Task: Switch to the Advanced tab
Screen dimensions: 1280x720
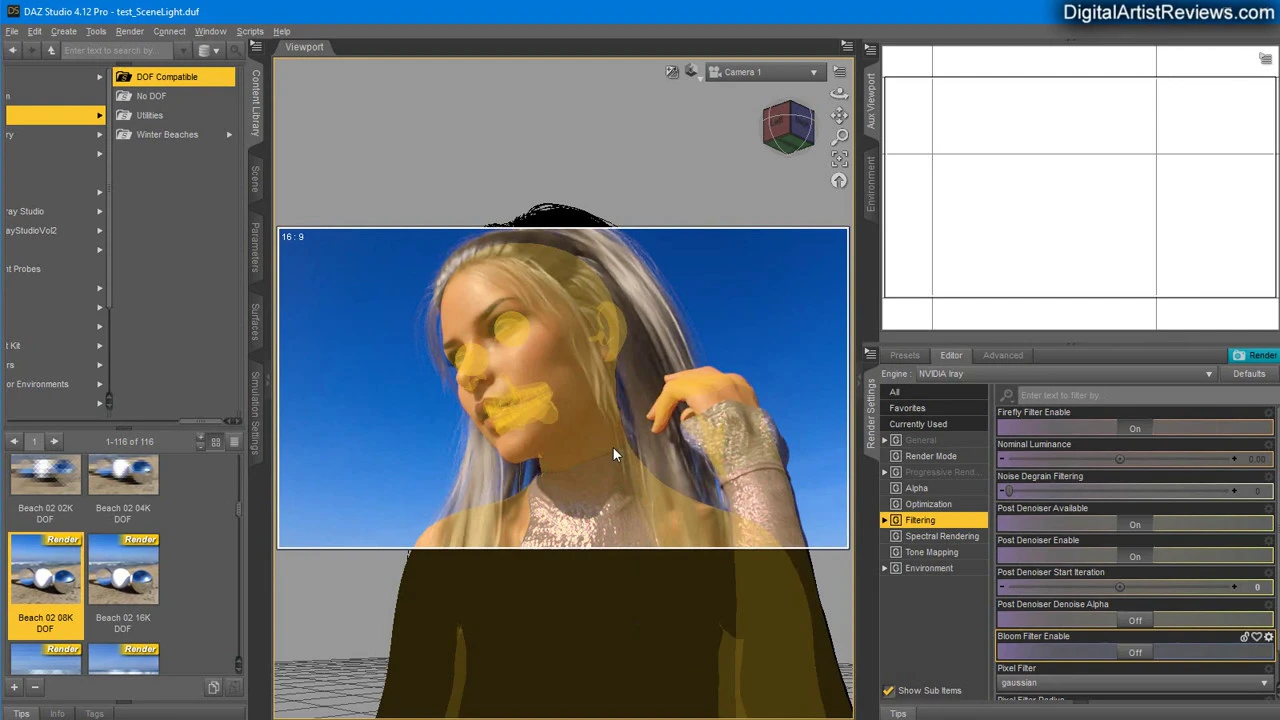Action: (1002, 355)
